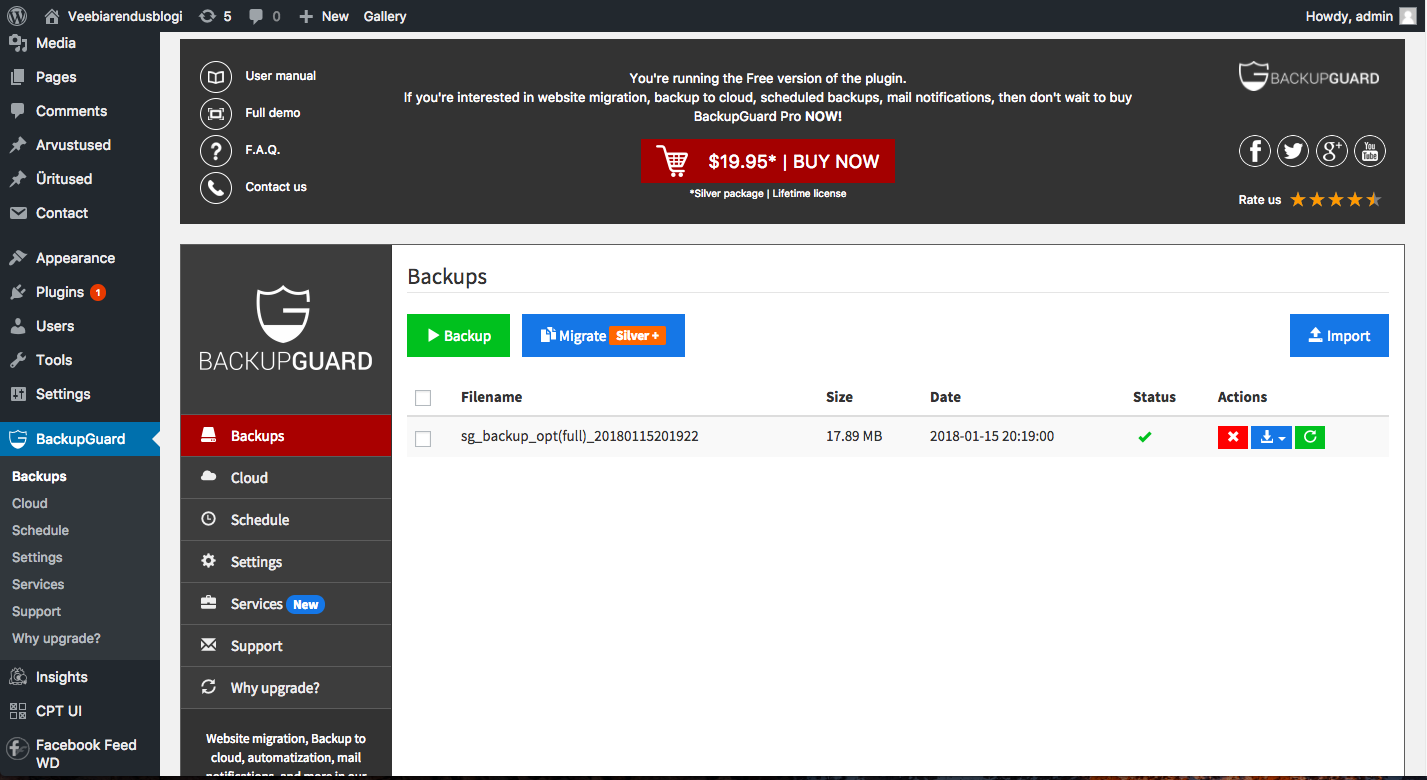Select Backups tab in plugin panel
Image resolution: width=1427 pixels, height=780 pixels.
tap(286, 436)
